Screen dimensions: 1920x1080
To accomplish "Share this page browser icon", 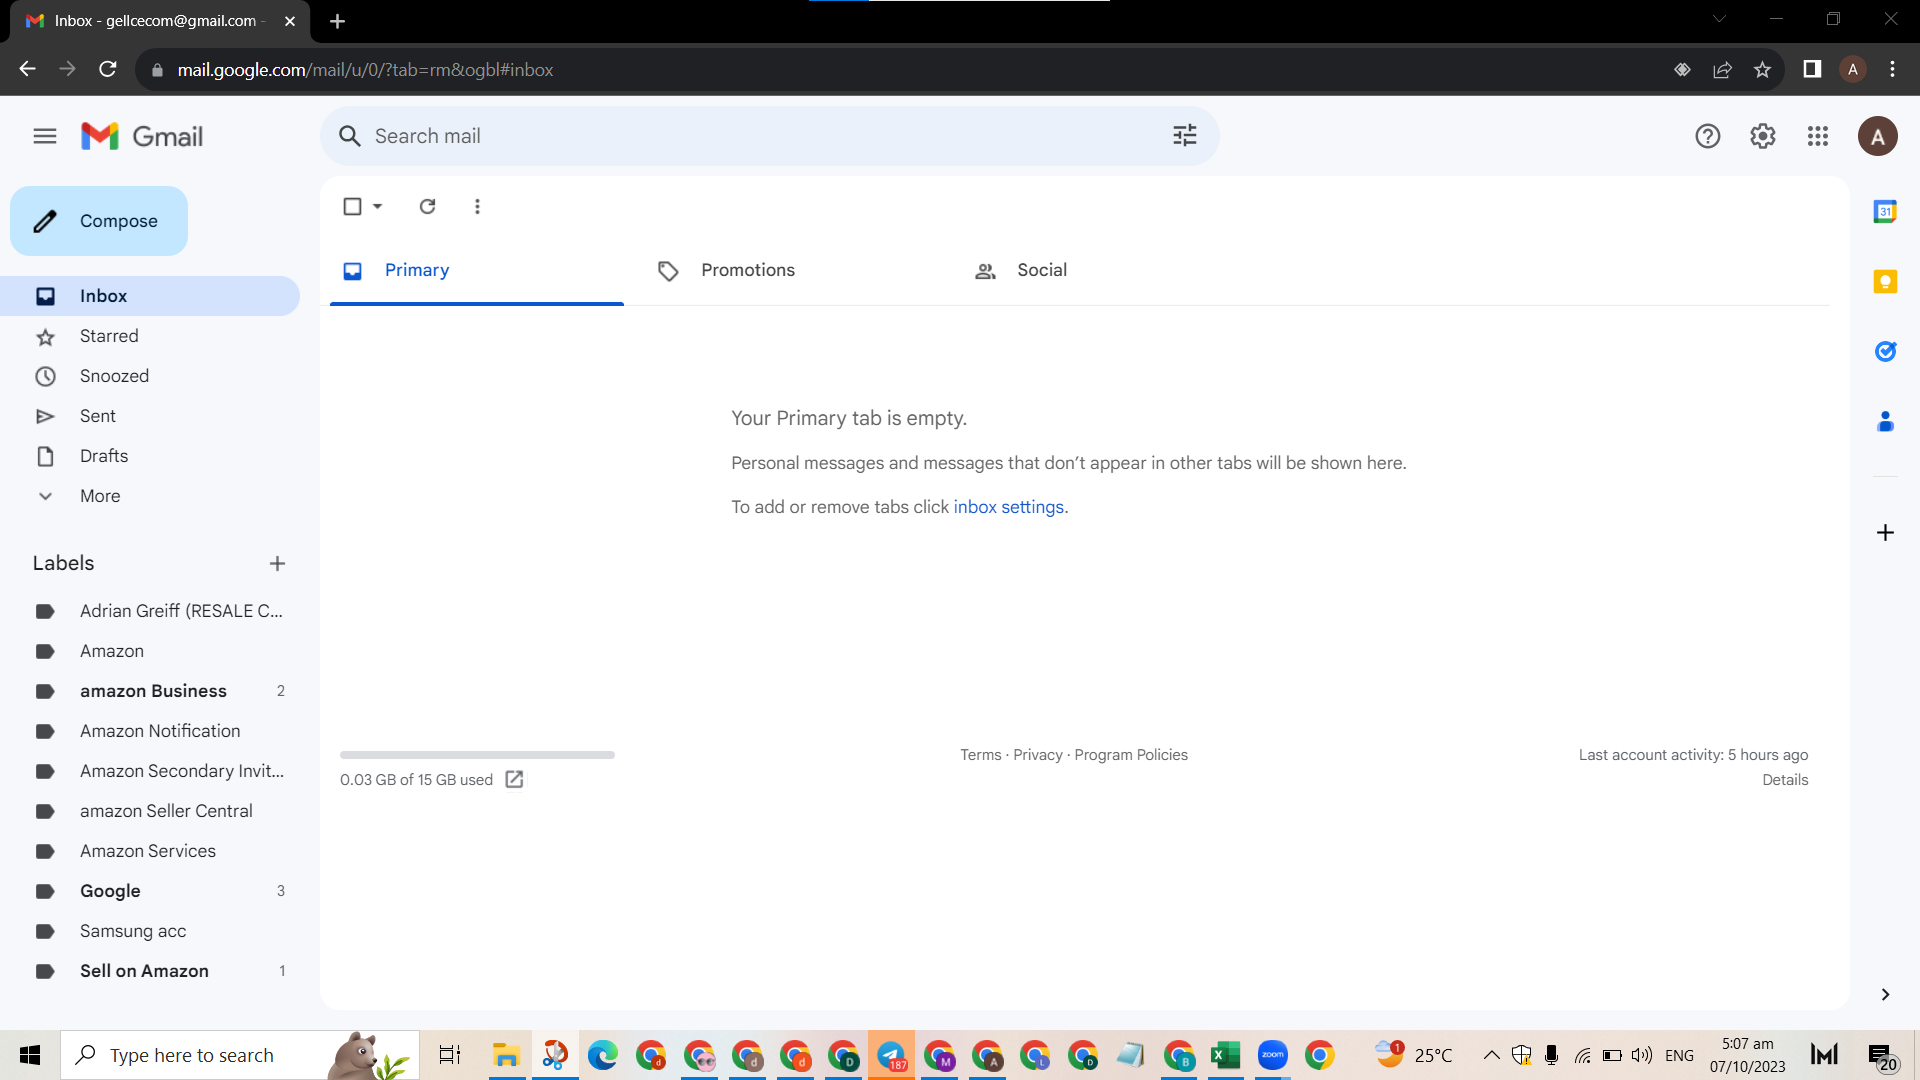I will [1722, 69].
